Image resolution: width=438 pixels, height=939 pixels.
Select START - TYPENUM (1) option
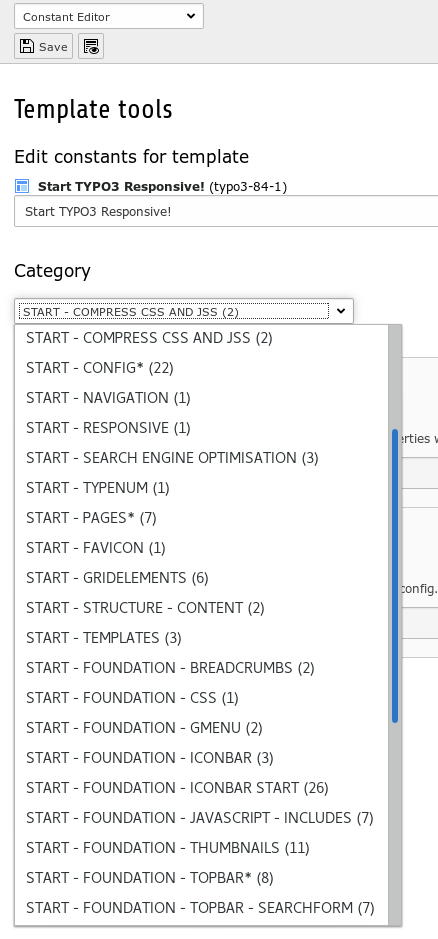[201, 487]
